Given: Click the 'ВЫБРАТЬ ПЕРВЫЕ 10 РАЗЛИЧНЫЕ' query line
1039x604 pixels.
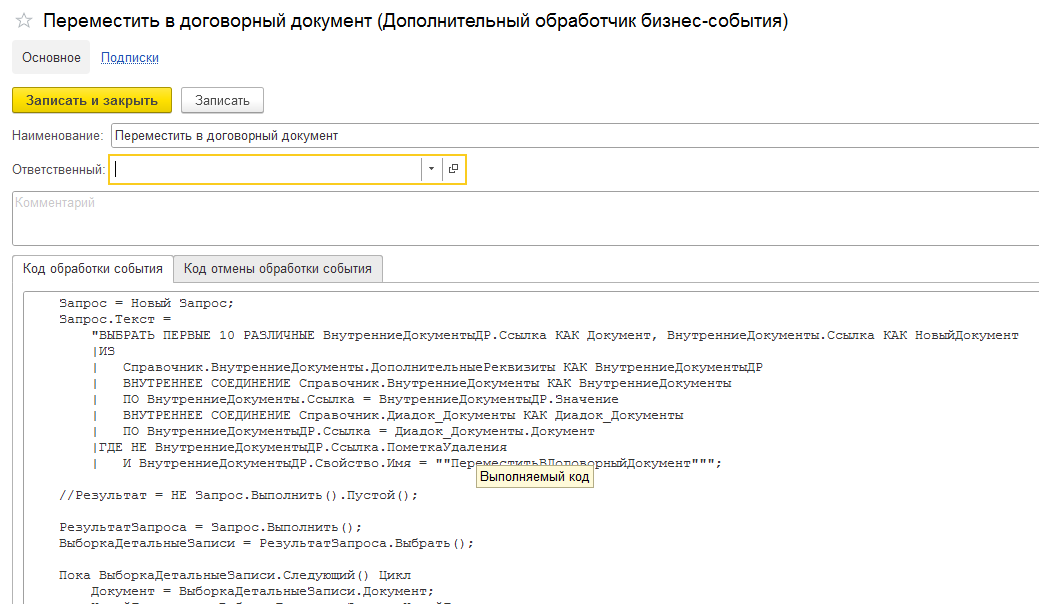Looking at the screenshot, I should coord(555,335).
